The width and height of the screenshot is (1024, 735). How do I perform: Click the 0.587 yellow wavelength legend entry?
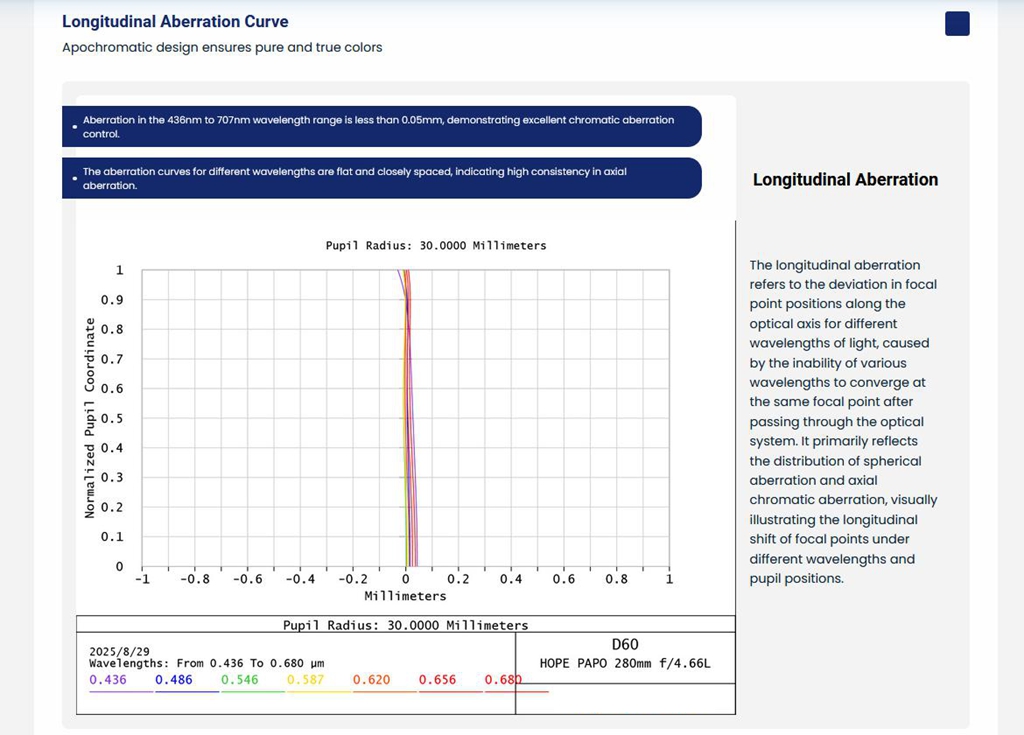305,680
